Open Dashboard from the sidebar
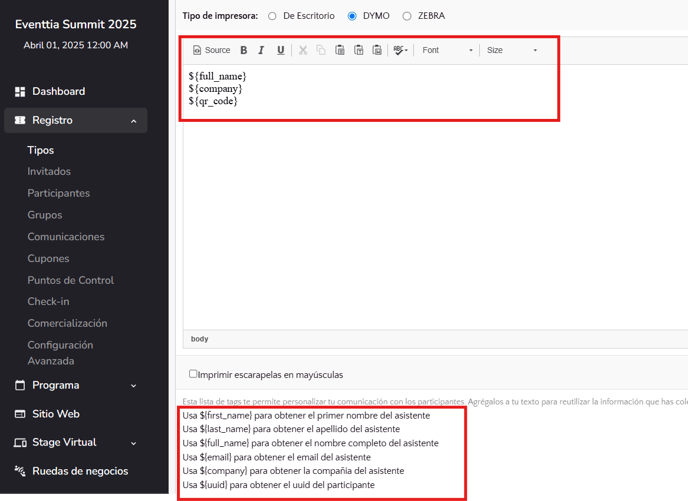Screen dimensions: 688x501 pos(58,91)
